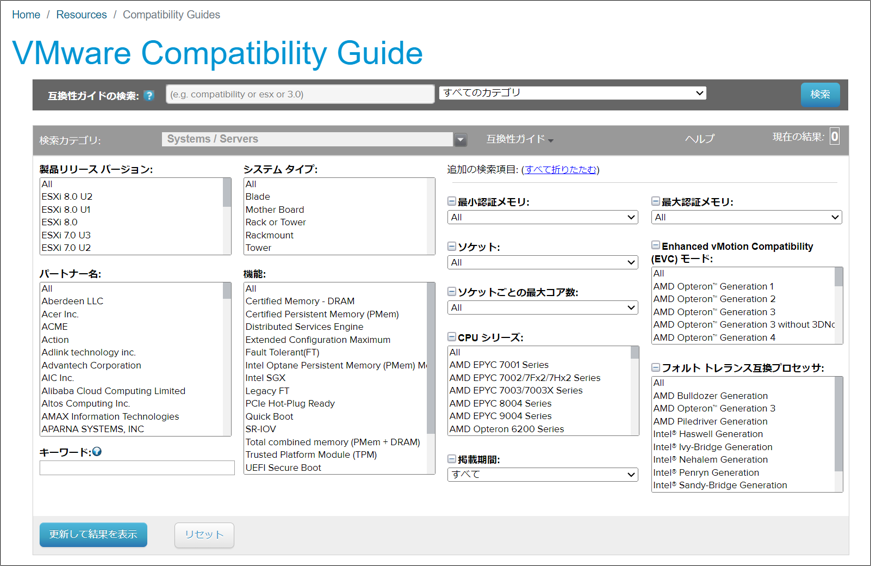This screenshot has height=566, width=871.
Task: Select ESXi 7.0 U3 release version
Action: 66,235
